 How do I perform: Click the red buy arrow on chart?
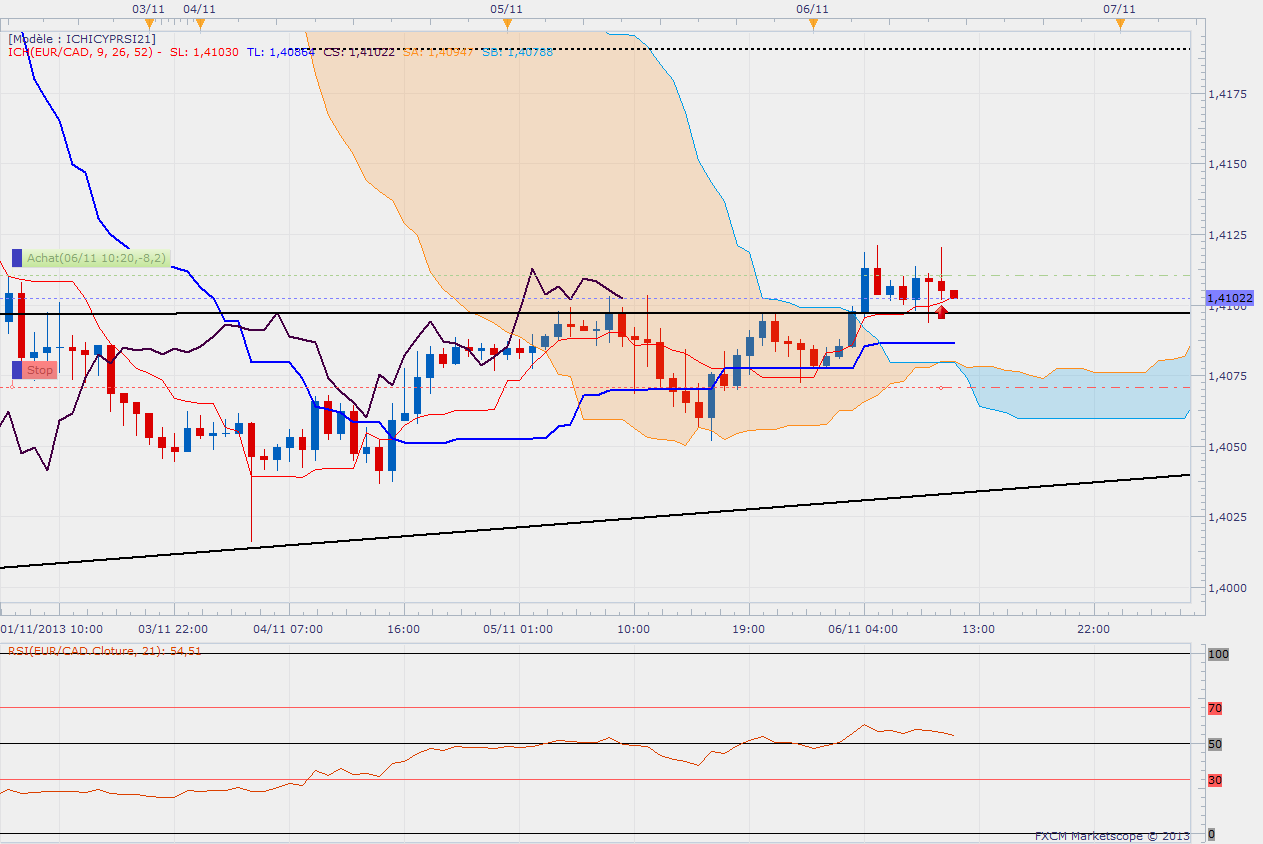coord(941,312)
